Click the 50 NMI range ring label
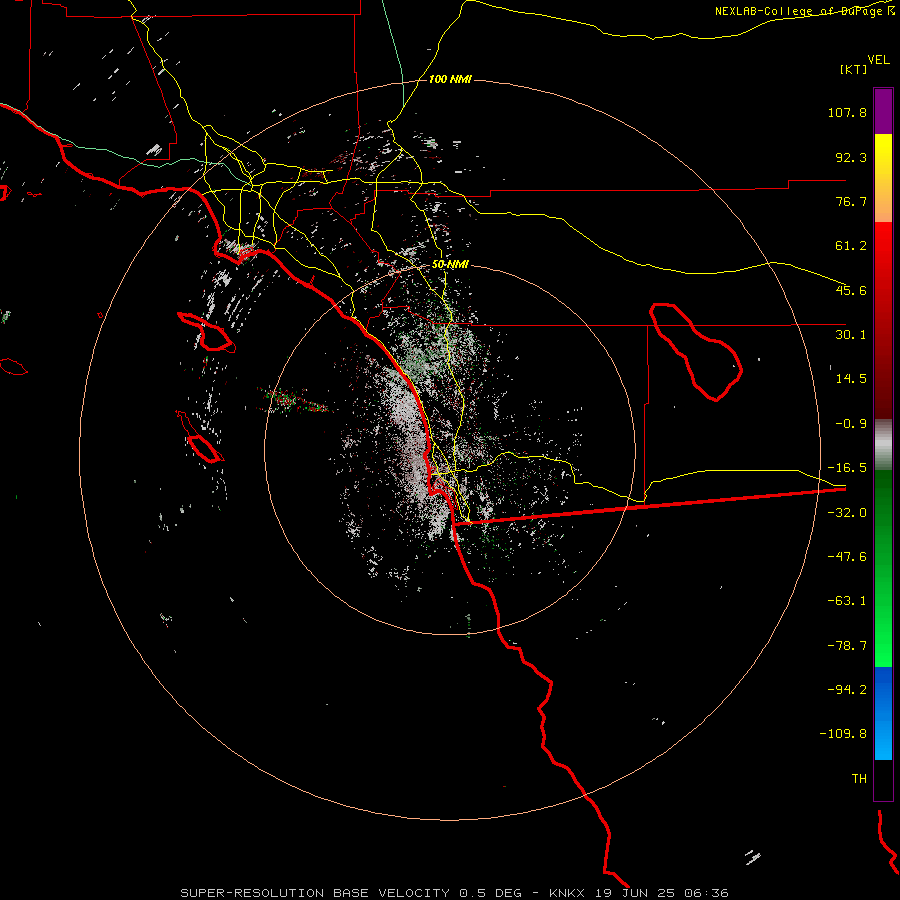 point(450,265)
